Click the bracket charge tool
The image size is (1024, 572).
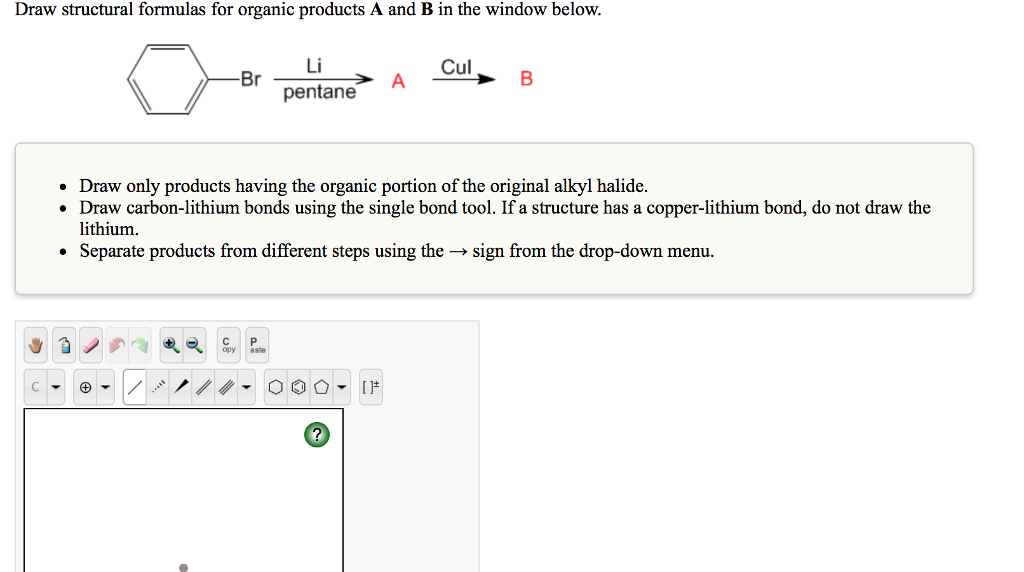(x=371, y=387)
